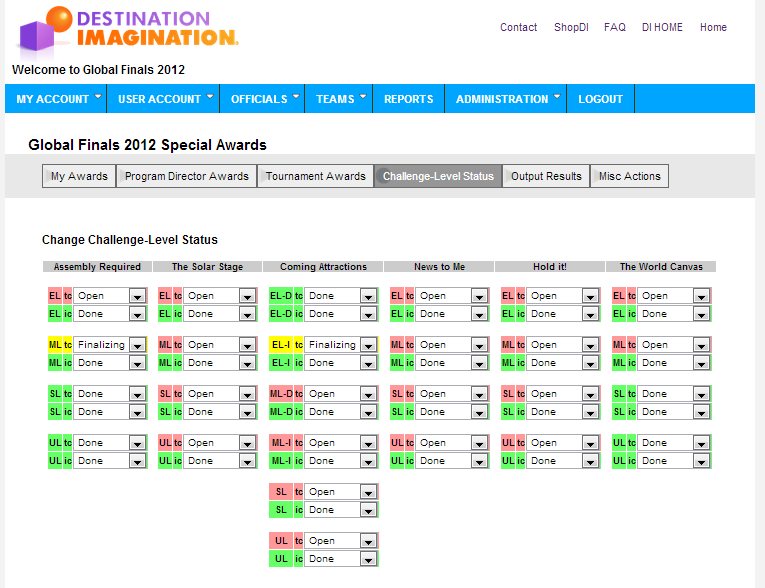Open News to Me ML tc dropdown
This screenshot has width=765, height=588.
pos(452,345)
